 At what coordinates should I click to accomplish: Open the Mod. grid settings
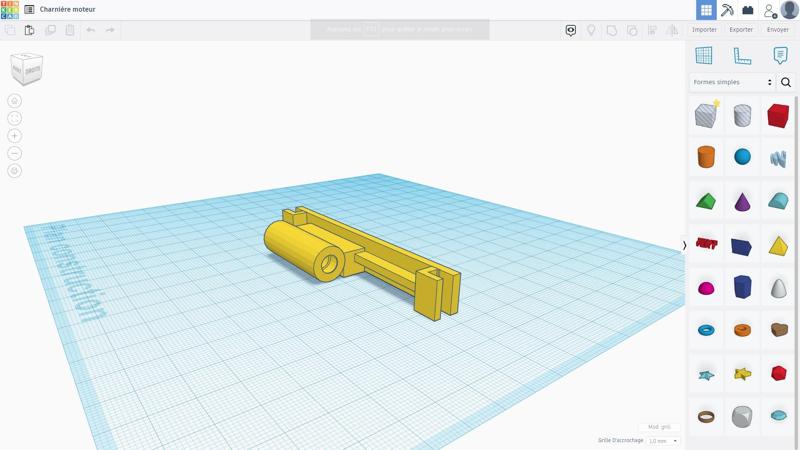(659, 427)
